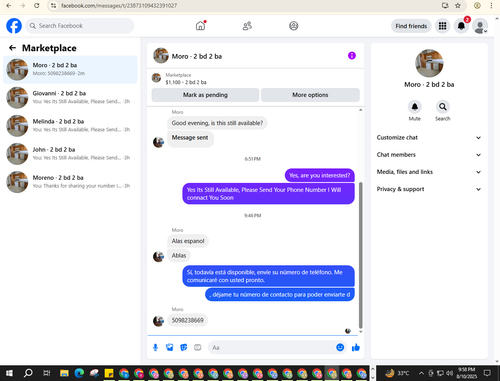This screenshot has height=381, width=500.
Task: Click the 'Ablas' message bubble
Action: coord(179,256)
